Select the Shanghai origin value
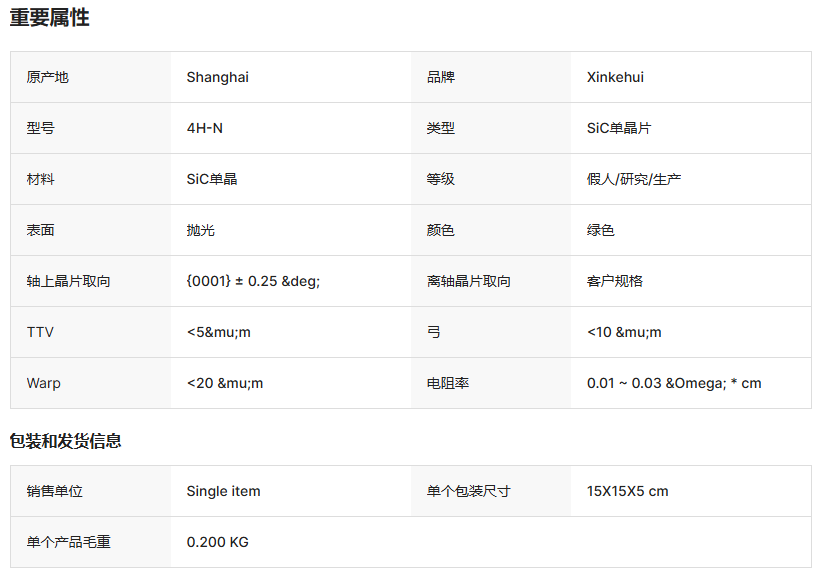The height and width of the screenshot is (580, 829). (x=217, y=77)
